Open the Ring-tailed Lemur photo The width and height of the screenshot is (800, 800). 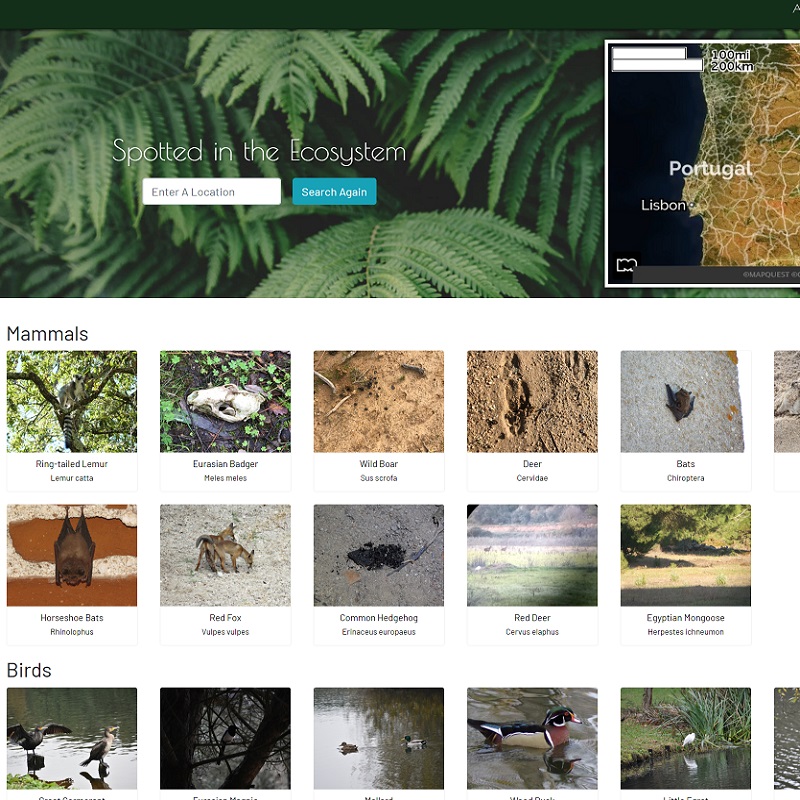point(72,402)
